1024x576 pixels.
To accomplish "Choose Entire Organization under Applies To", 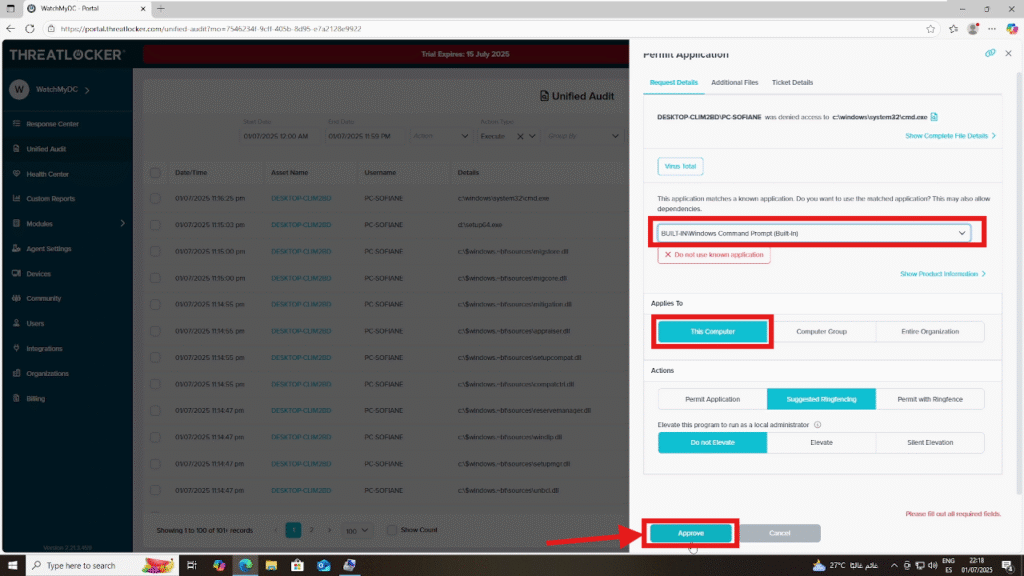I will (x=930, y=332).
